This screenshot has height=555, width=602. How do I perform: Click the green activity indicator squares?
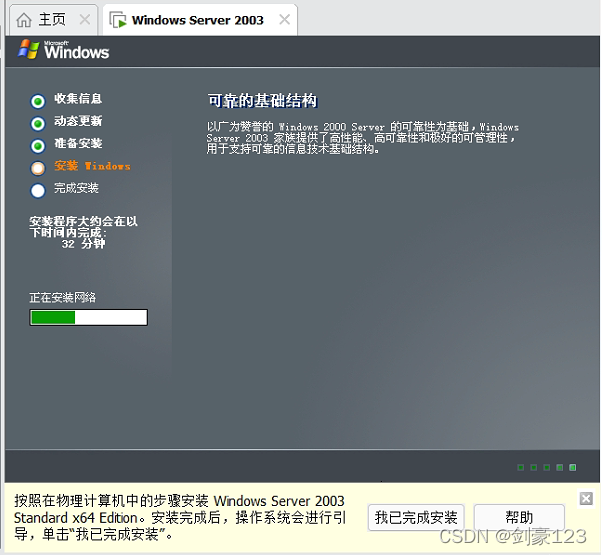(x=547, y=467)
